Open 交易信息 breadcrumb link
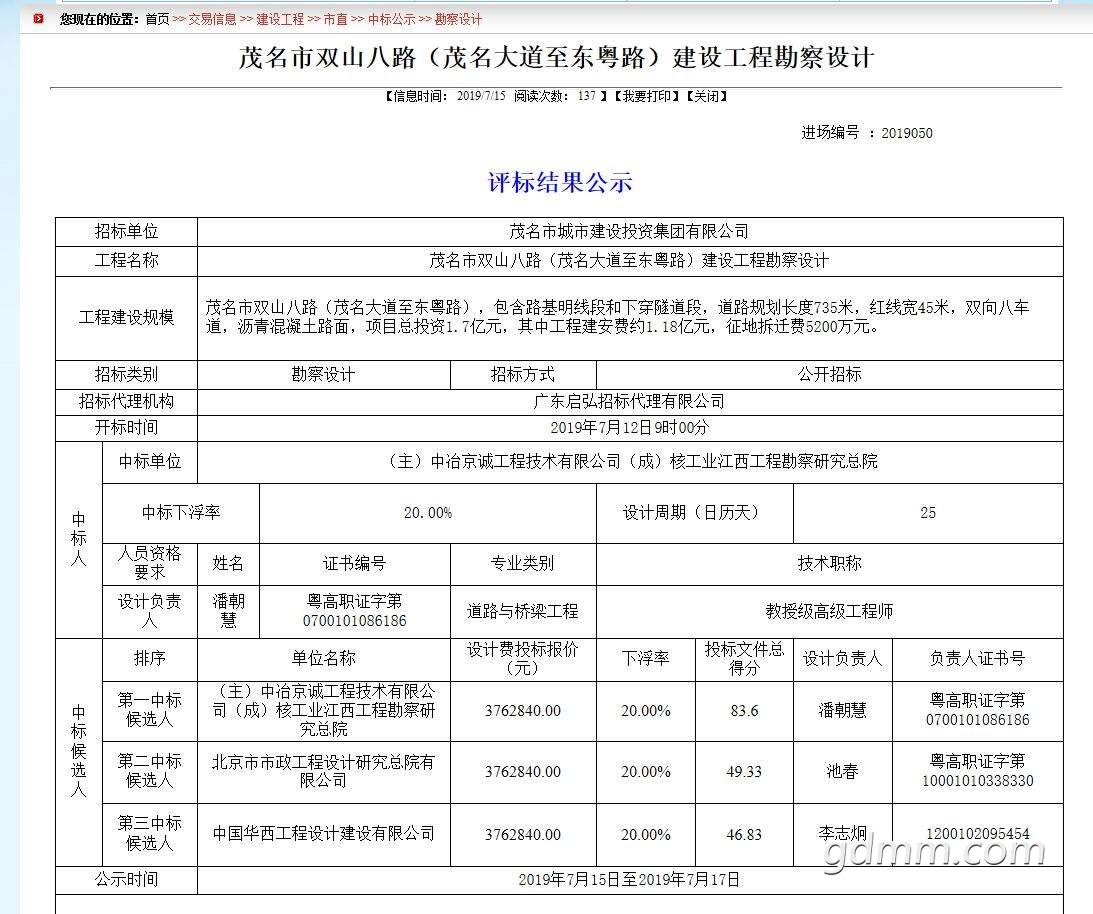This screenshot has height=914, width=1093. point(212,20)
